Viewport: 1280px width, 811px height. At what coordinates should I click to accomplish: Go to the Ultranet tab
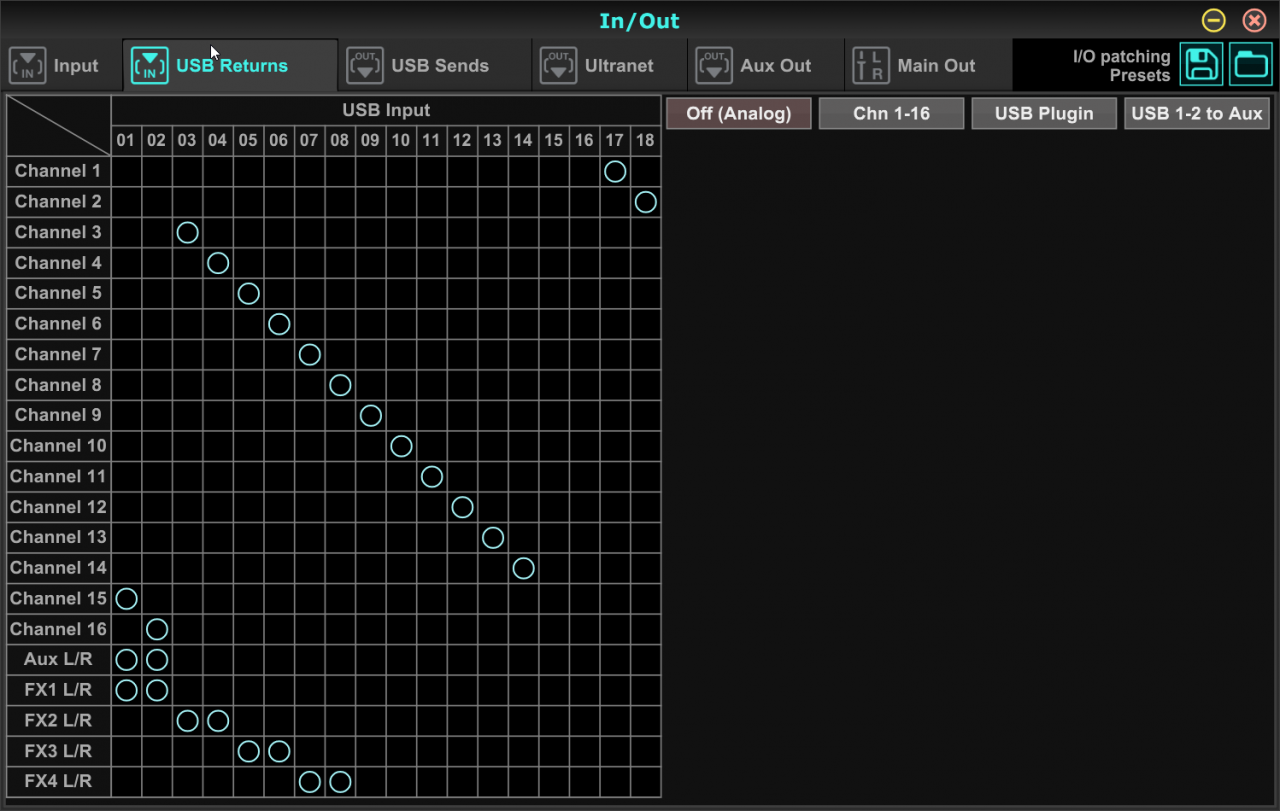pos(610,66)
